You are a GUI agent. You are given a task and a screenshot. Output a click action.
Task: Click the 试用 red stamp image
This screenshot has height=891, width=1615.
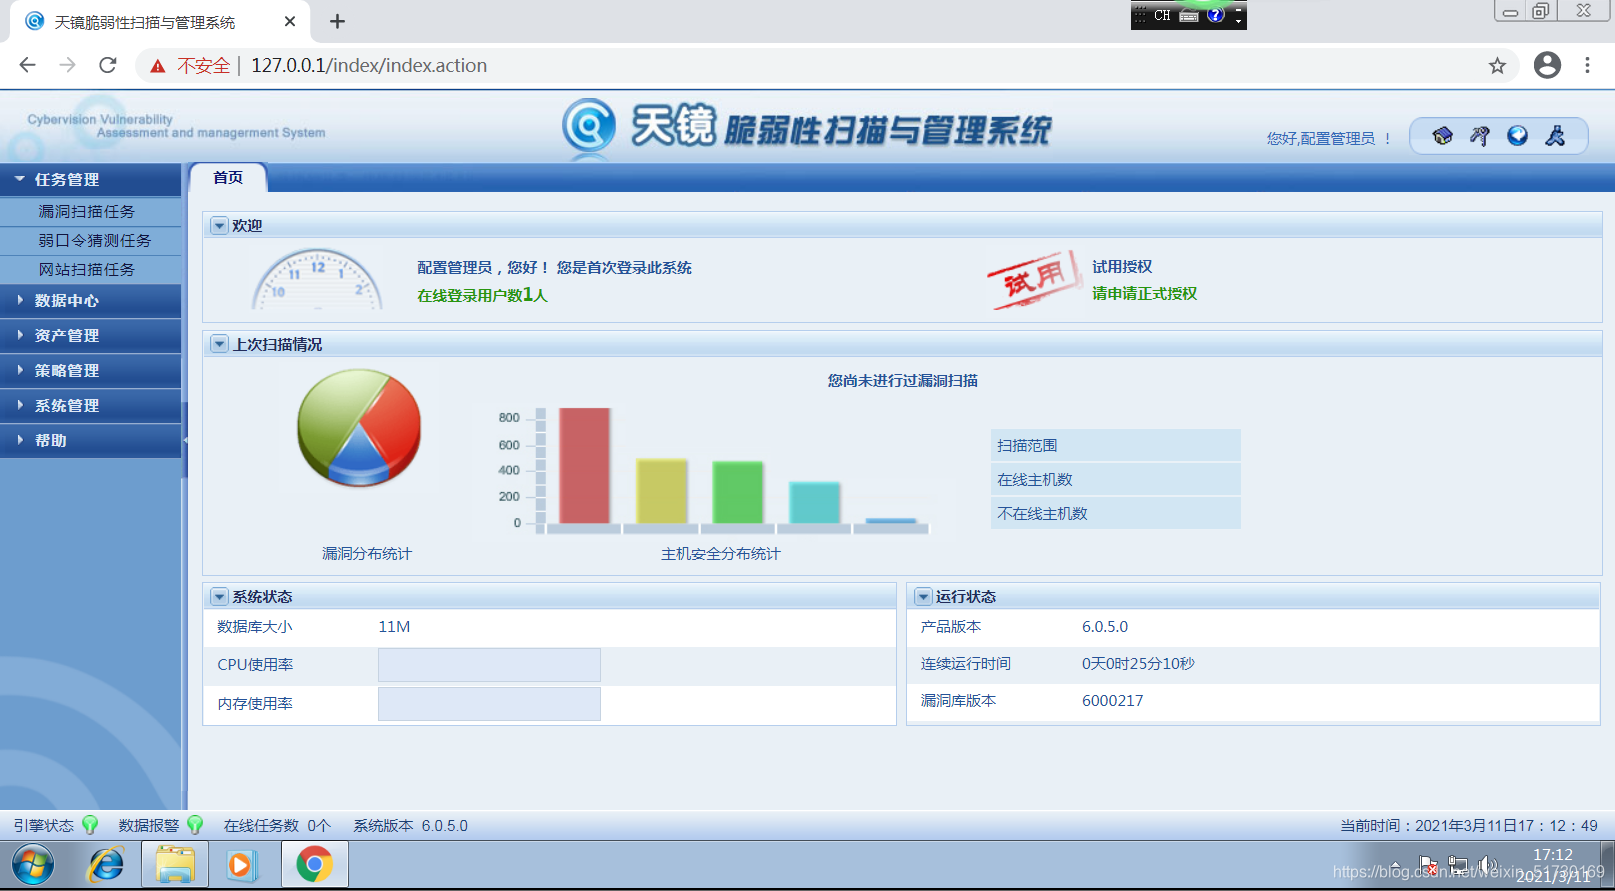tap(1034, 280)
